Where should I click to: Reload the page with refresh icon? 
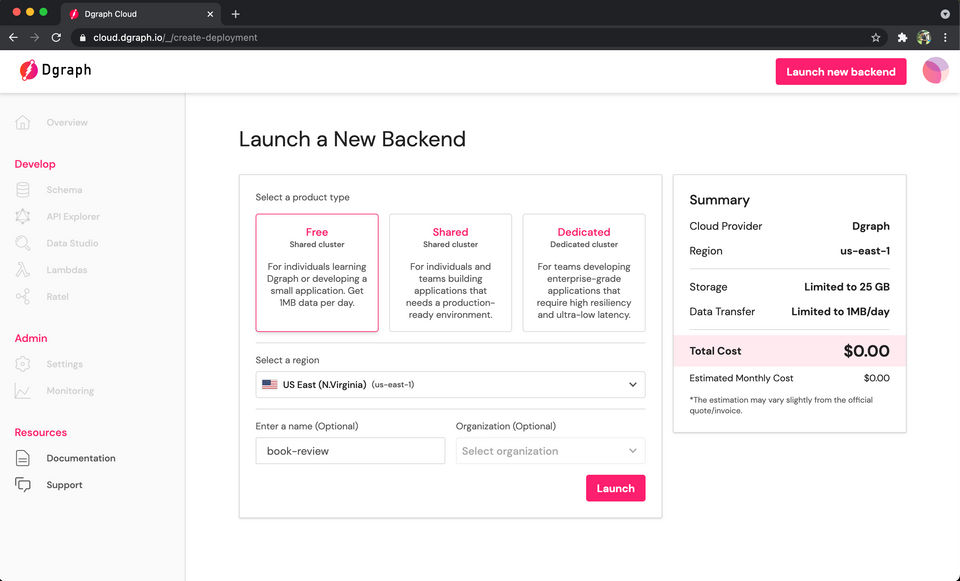point(56,37)
